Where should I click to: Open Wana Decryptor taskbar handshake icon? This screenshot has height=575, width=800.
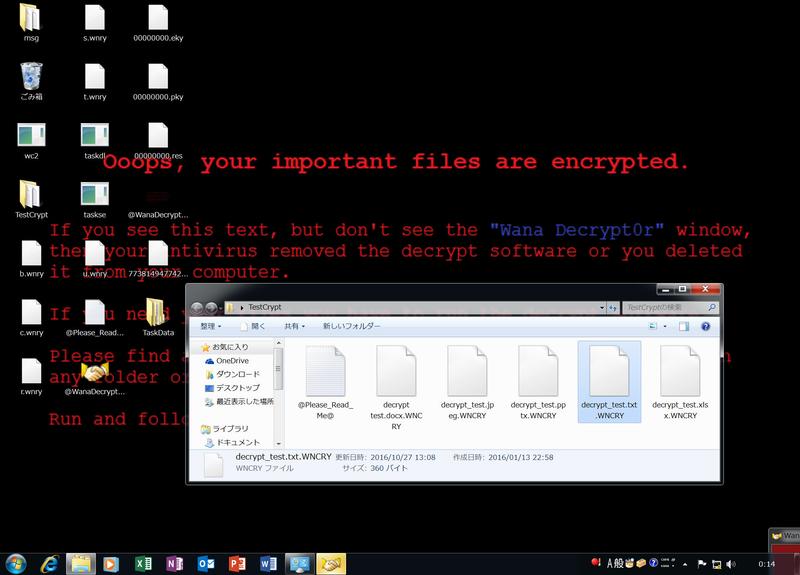click(331, 564)
